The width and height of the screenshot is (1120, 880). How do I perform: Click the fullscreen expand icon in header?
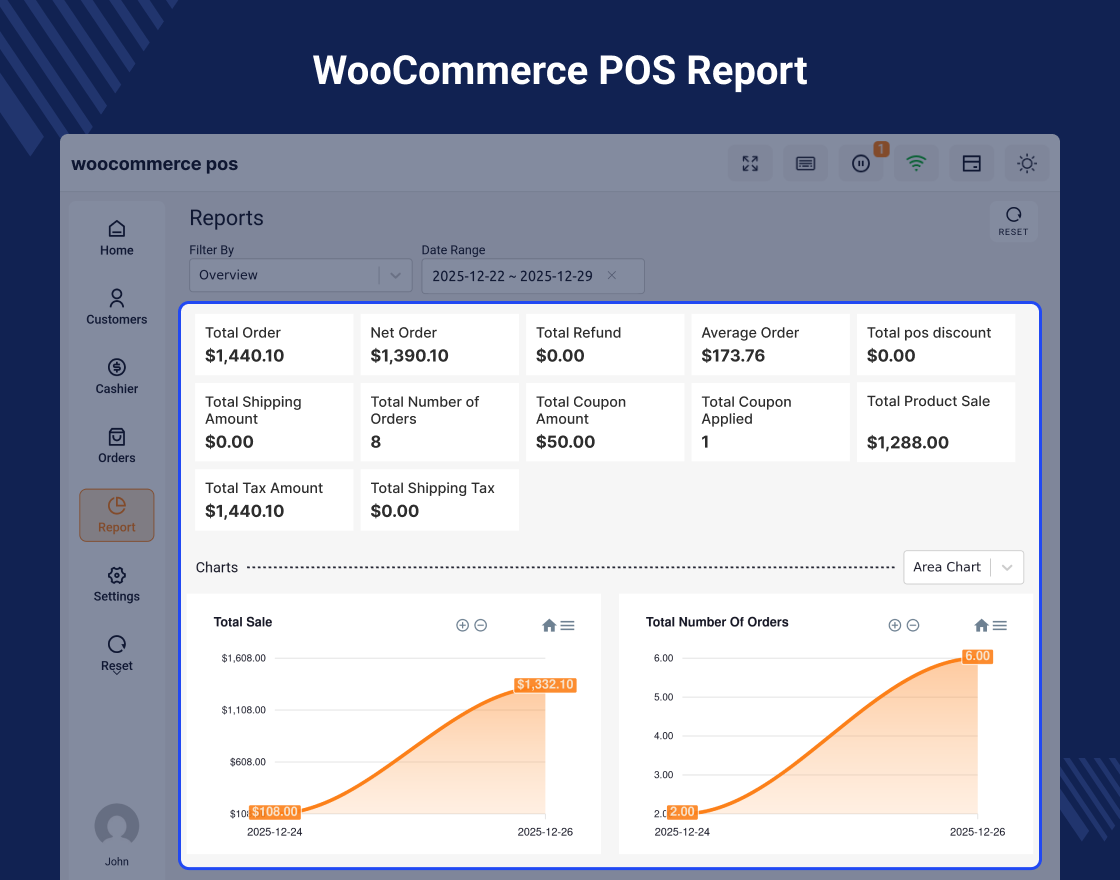point(750,164)
